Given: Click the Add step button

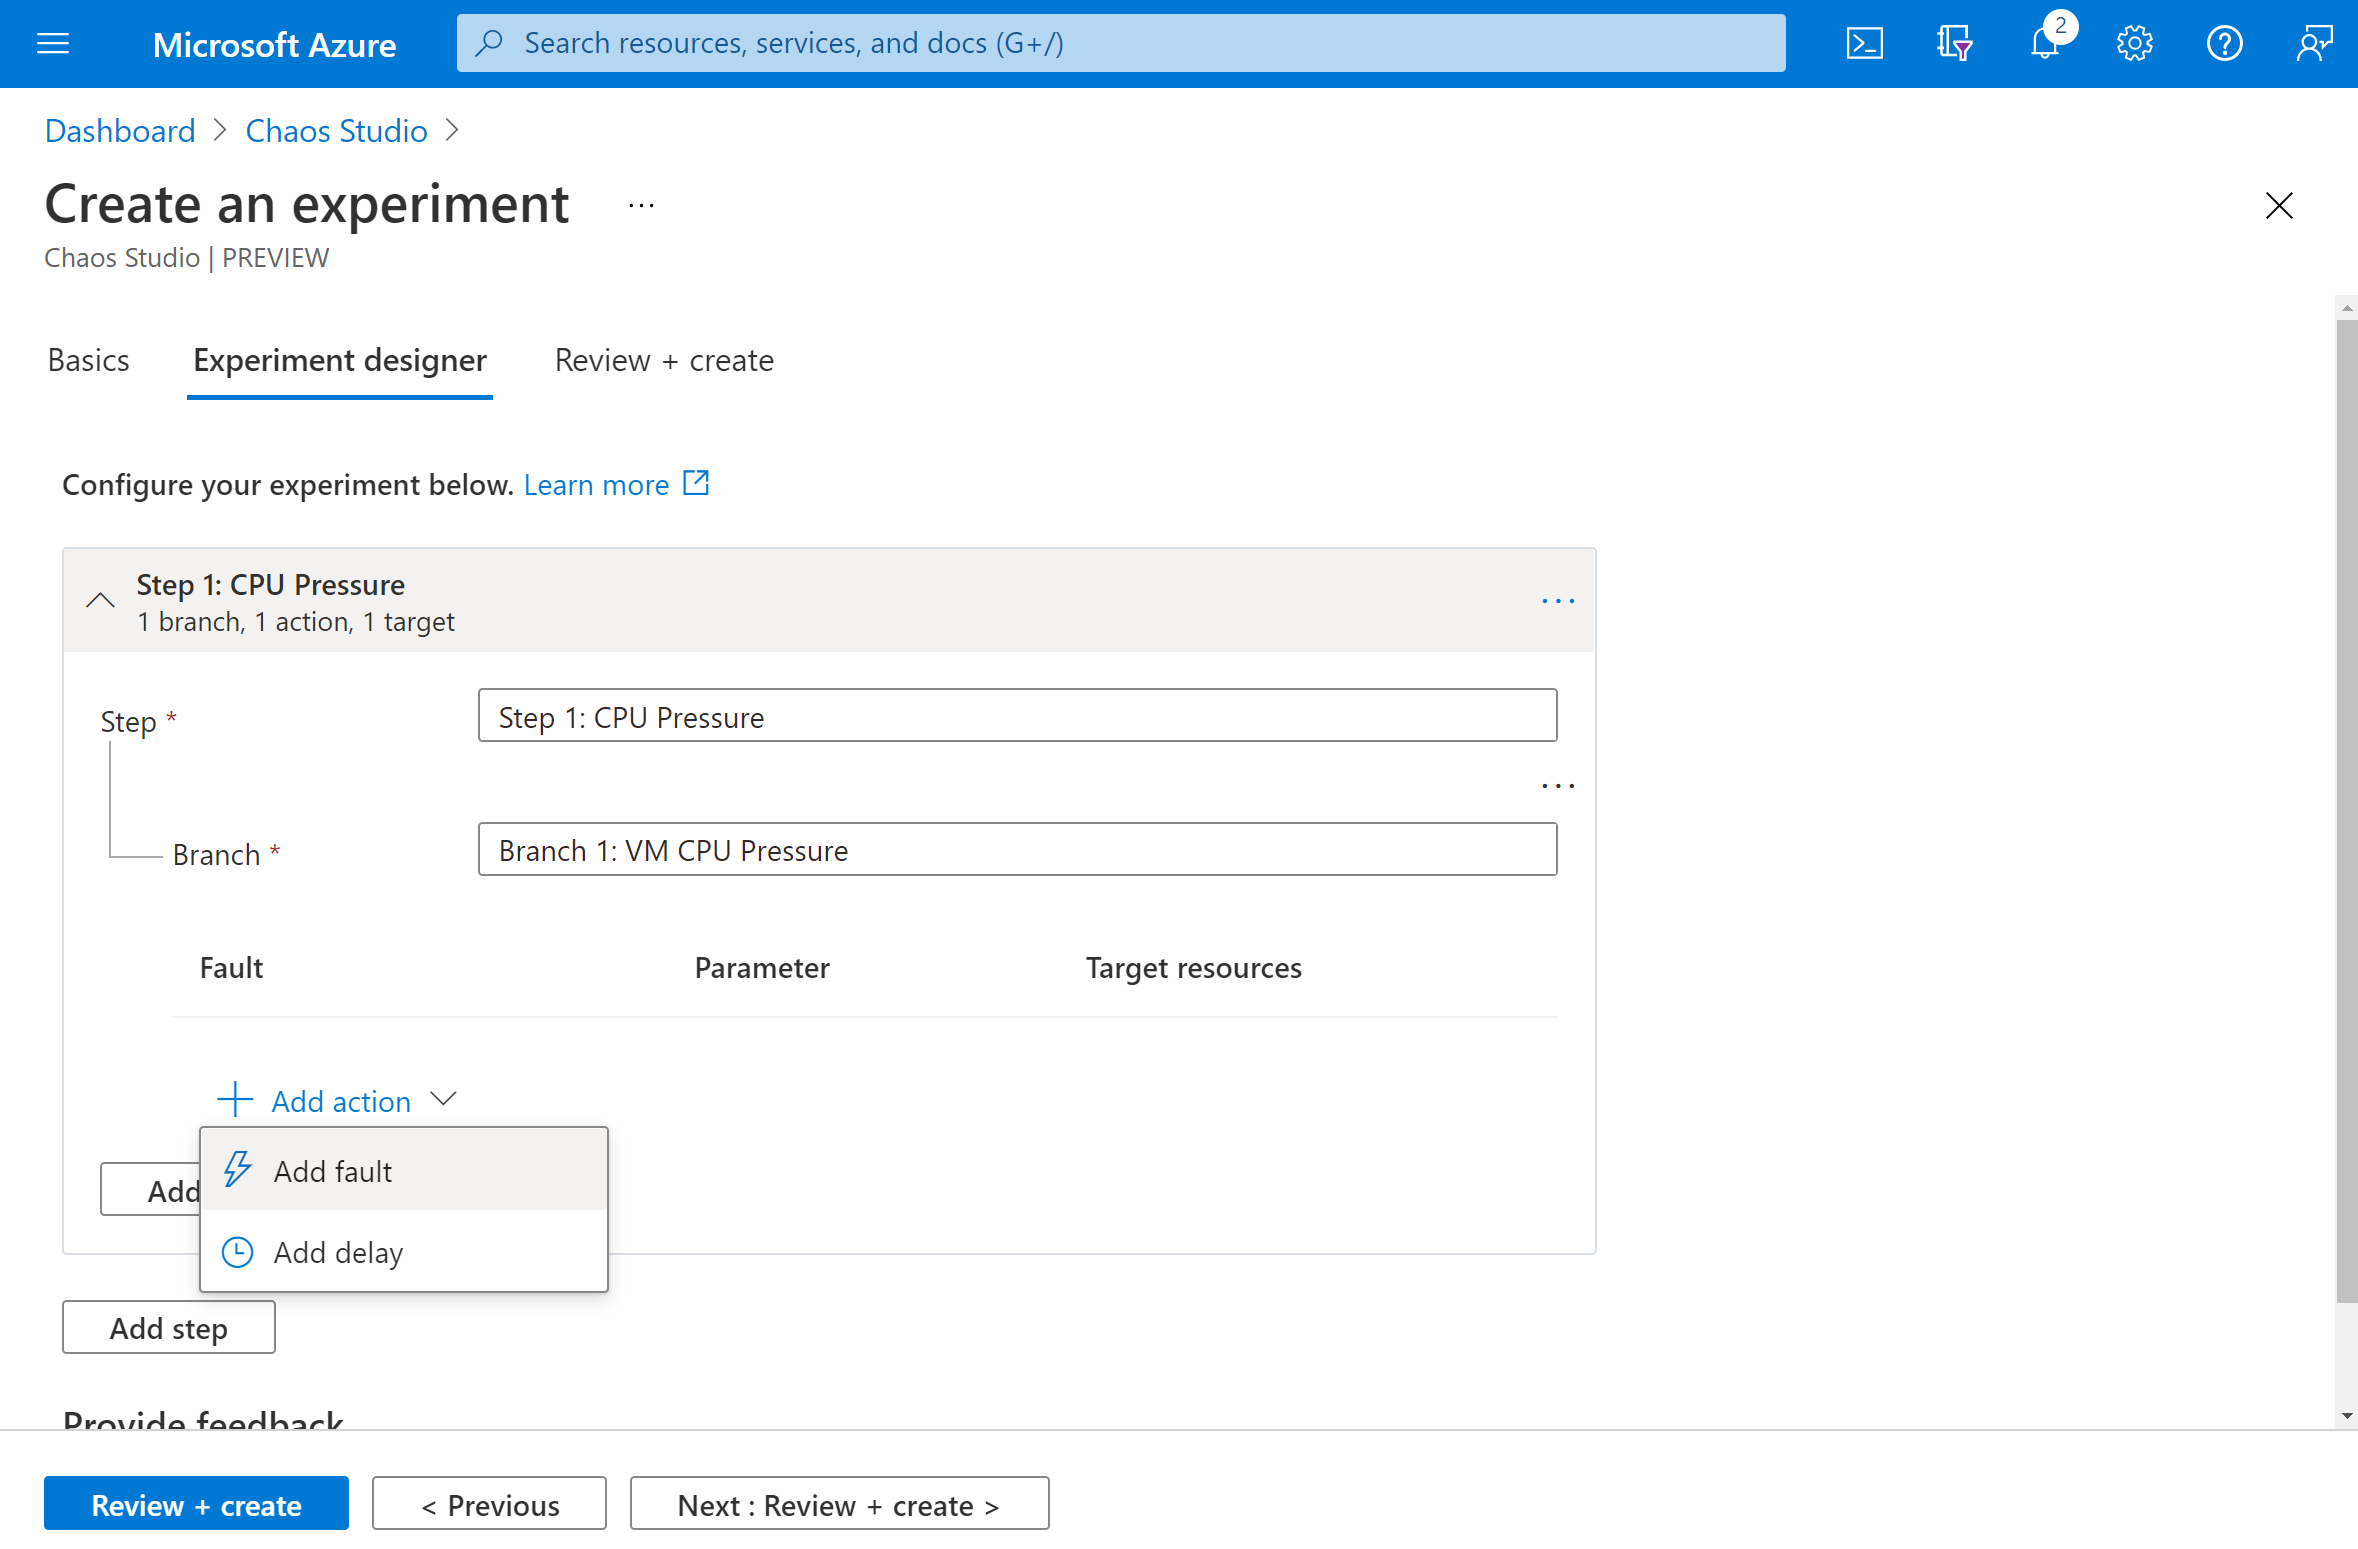Looking at the screenshot, I should pos(166,1328).
